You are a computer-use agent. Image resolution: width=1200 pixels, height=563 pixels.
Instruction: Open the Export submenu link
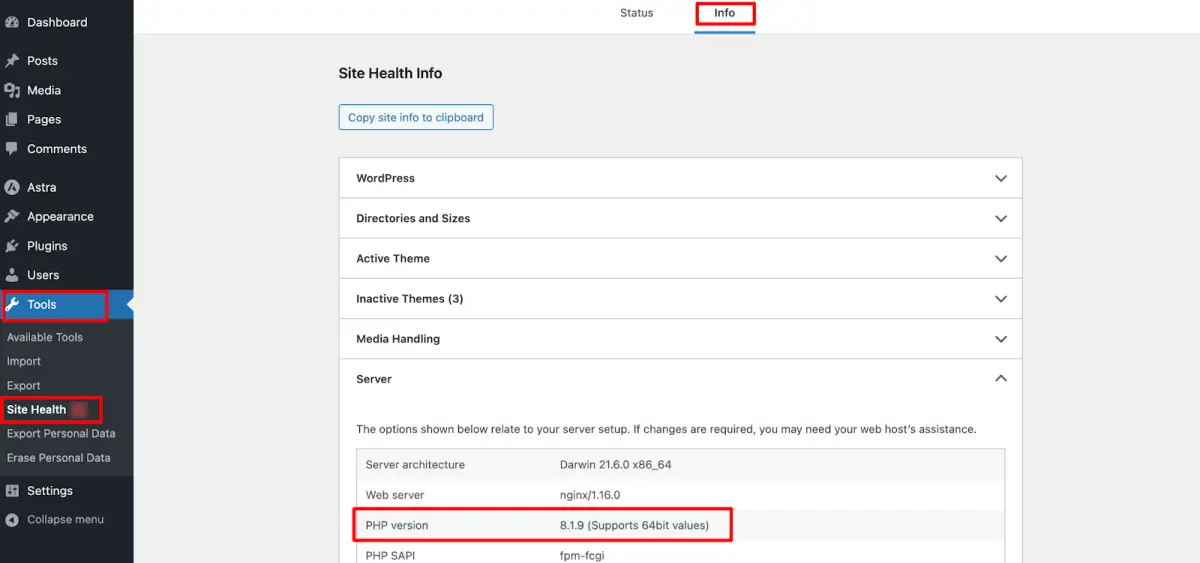24,385
